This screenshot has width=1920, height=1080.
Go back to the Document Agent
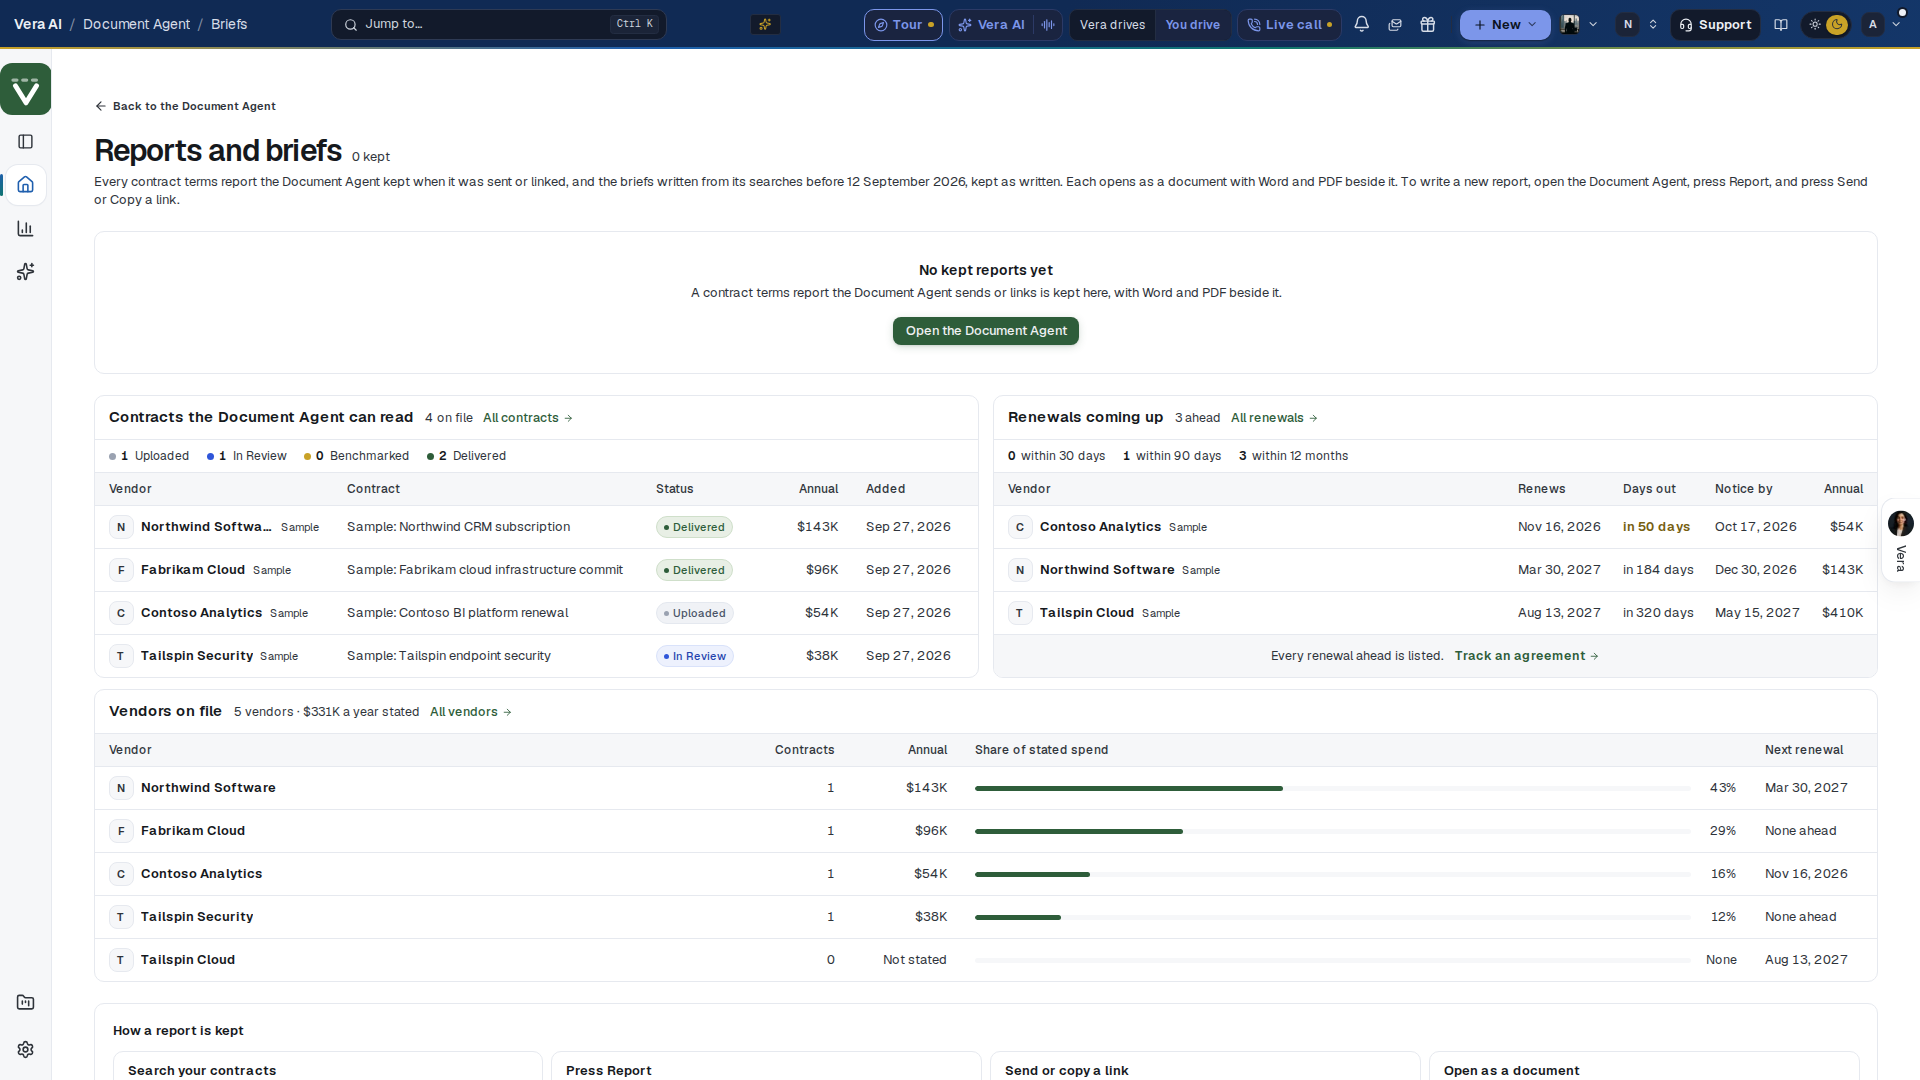point(185,106)
